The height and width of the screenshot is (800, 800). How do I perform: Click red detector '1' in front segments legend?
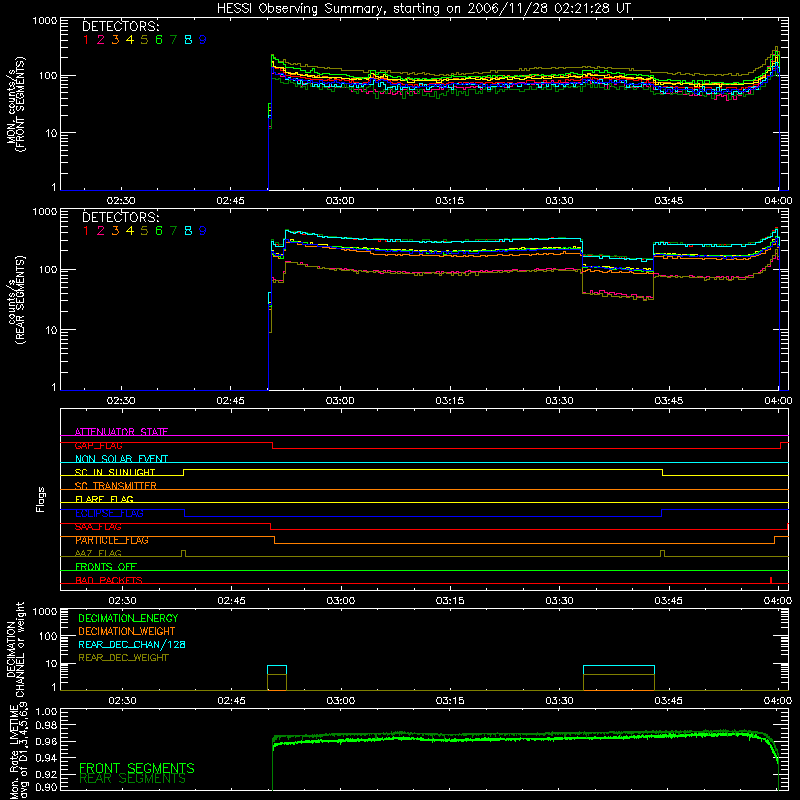[86, 40]
